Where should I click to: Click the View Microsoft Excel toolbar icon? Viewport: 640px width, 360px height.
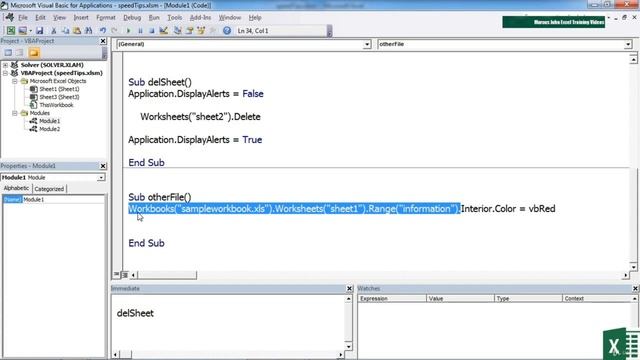(x=11, y=31)
